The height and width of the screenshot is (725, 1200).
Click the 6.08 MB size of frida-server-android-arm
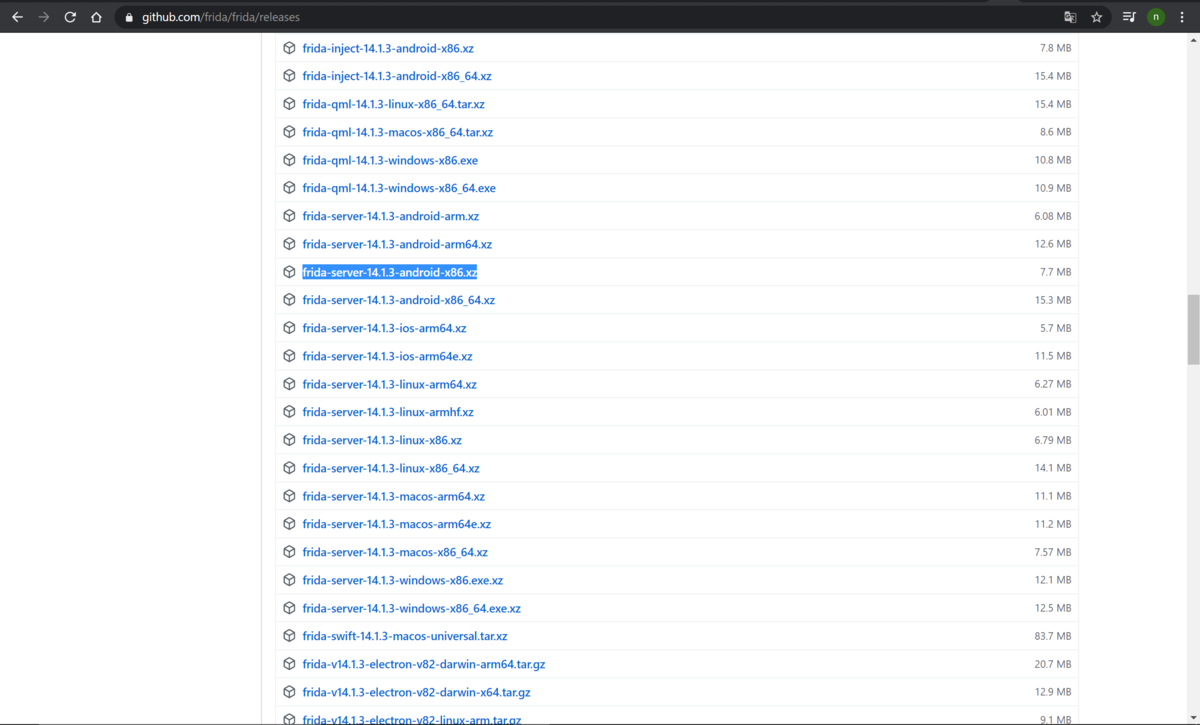pyautogui.click(x=1053, y=216)
